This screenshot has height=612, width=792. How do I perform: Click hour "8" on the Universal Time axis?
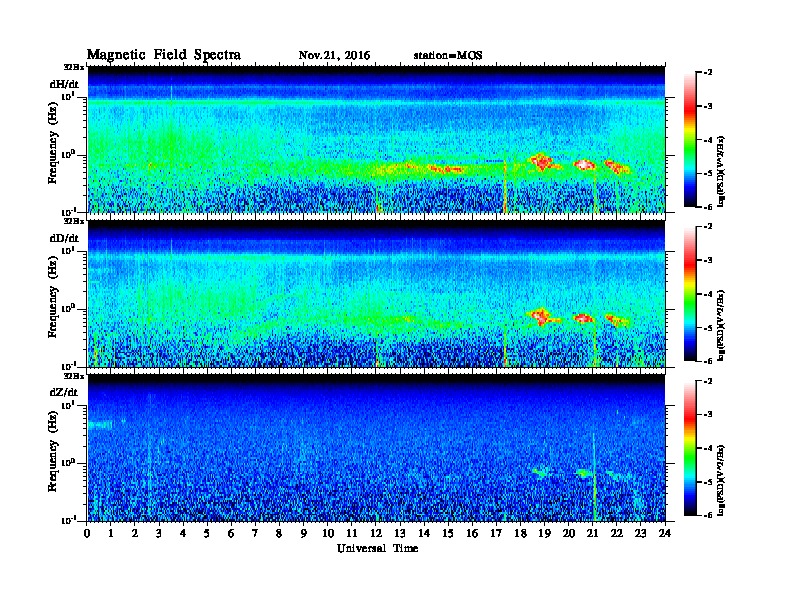click(279, 533)
